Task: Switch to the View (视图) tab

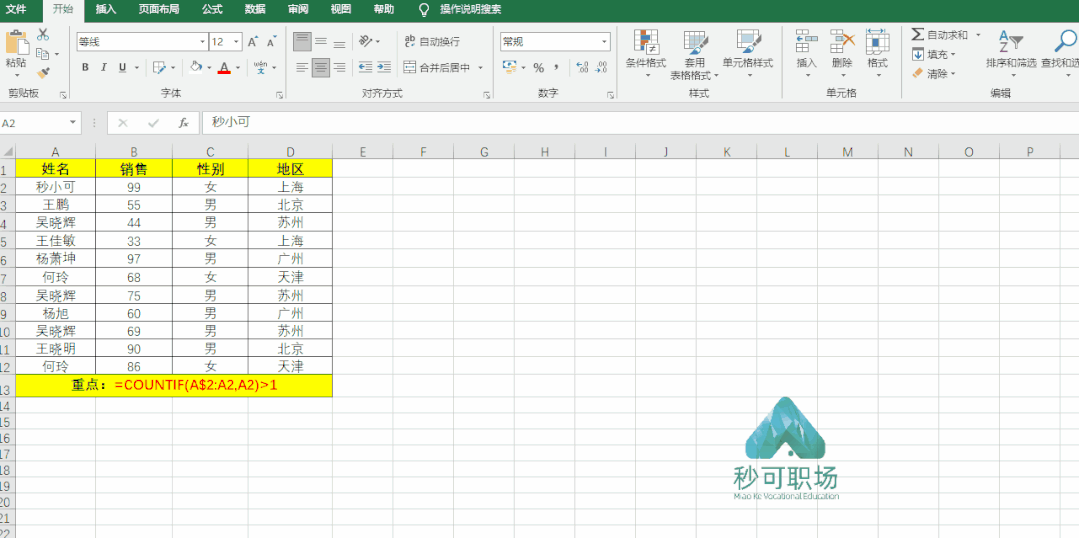Action: [x=341, y=10]
